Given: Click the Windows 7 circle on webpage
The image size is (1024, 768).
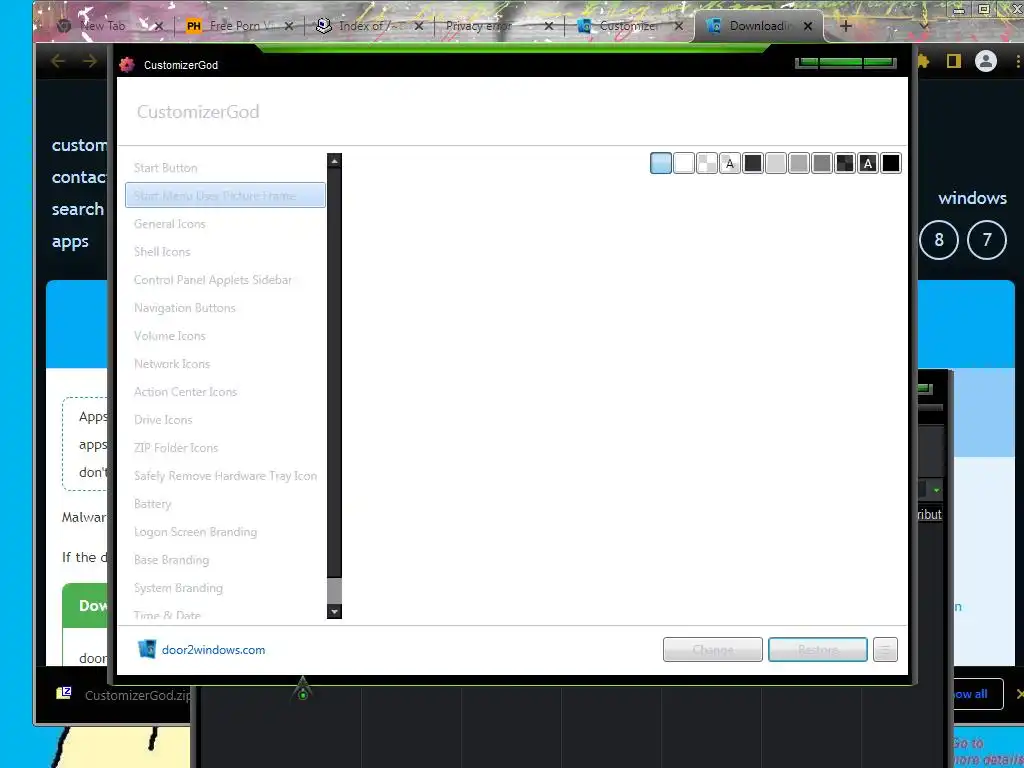Looking at the screenshot, I should coord(987,240).
